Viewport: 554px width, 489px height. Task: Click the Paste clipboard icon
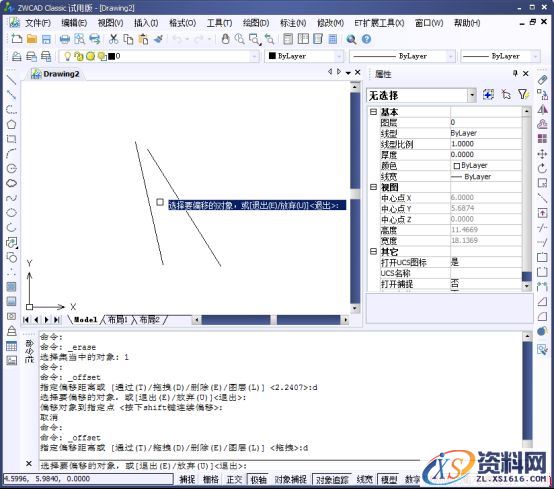[x=143, y=39]
